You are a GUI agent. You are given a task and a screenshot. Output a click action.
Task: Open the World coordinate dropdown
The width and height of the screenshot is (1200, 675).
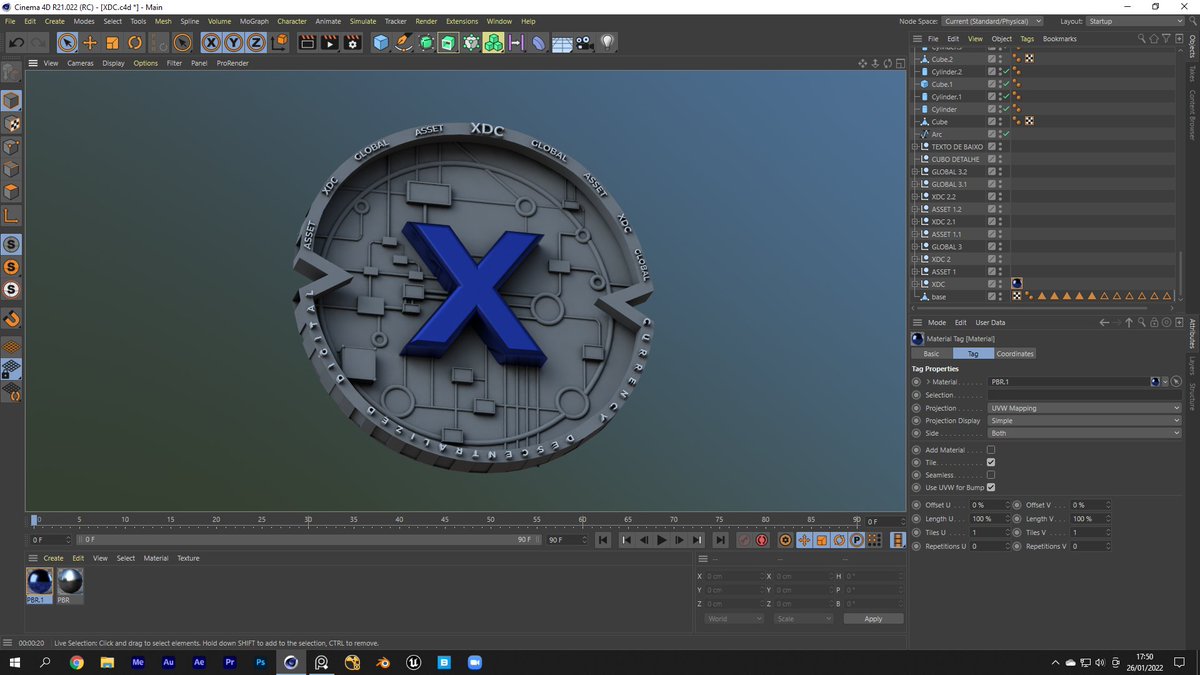(x=733, y=619)
